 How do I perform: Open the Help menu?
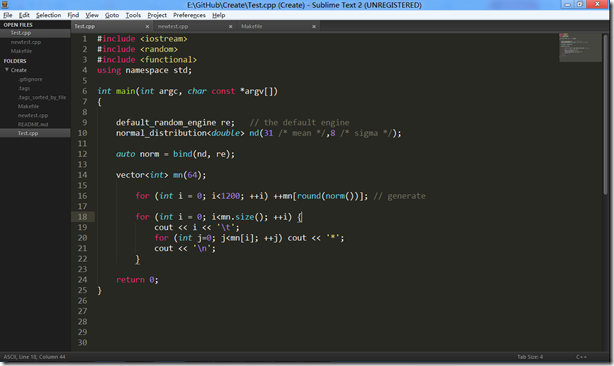point(219,15)
